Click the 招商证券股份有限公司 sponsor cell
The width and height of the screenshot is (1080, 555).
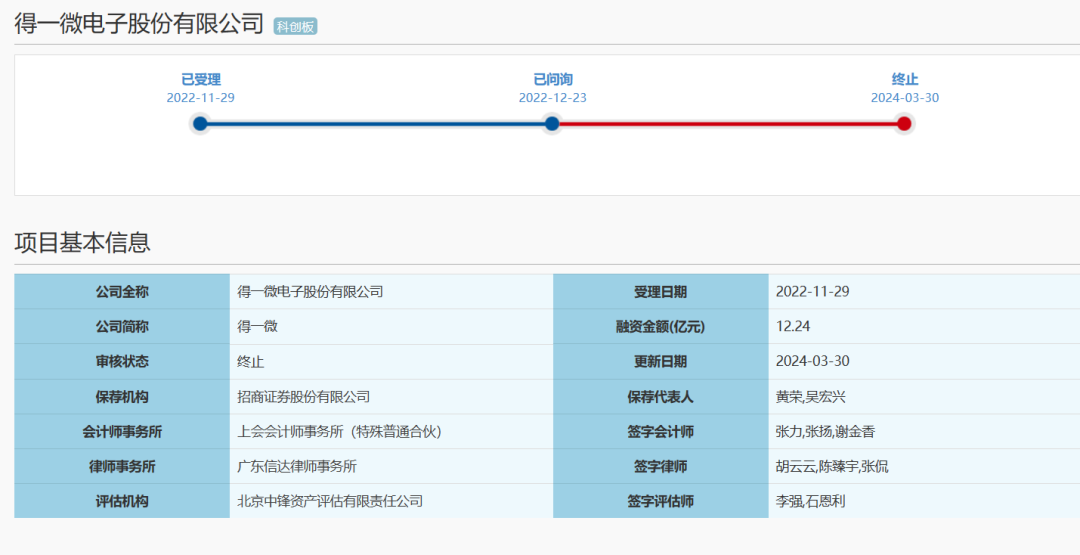303,397
